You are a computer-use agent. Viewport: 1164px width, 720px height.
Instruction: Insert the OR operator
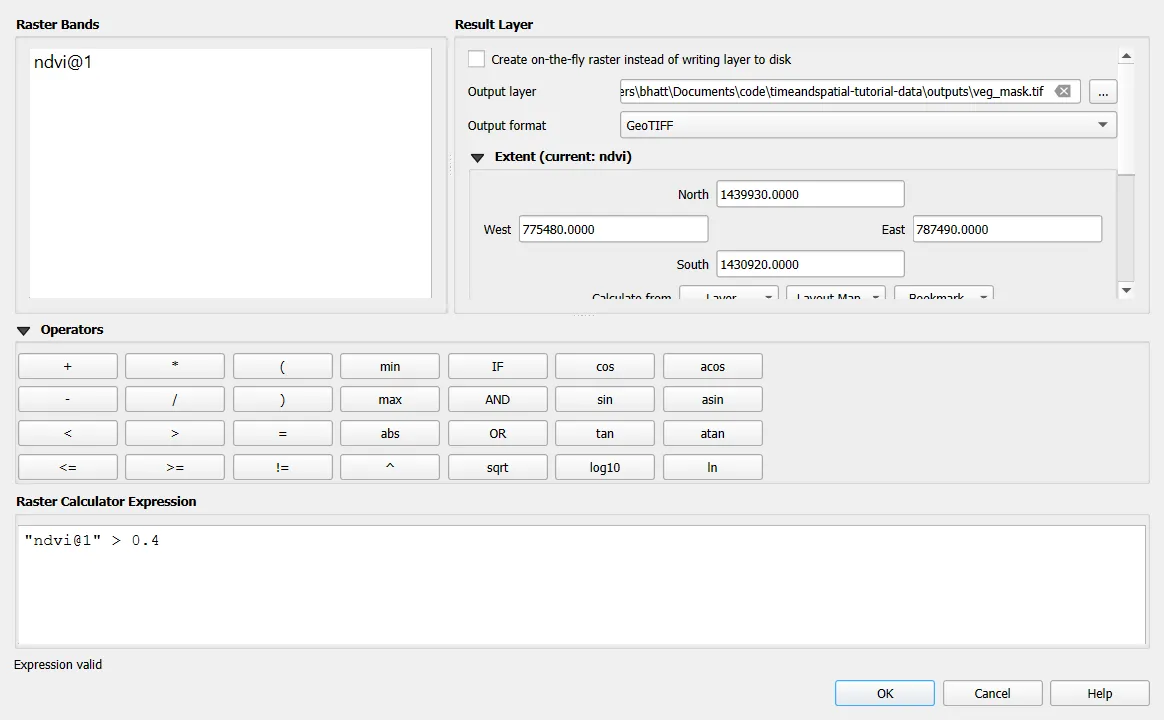(x=497, y=433)
